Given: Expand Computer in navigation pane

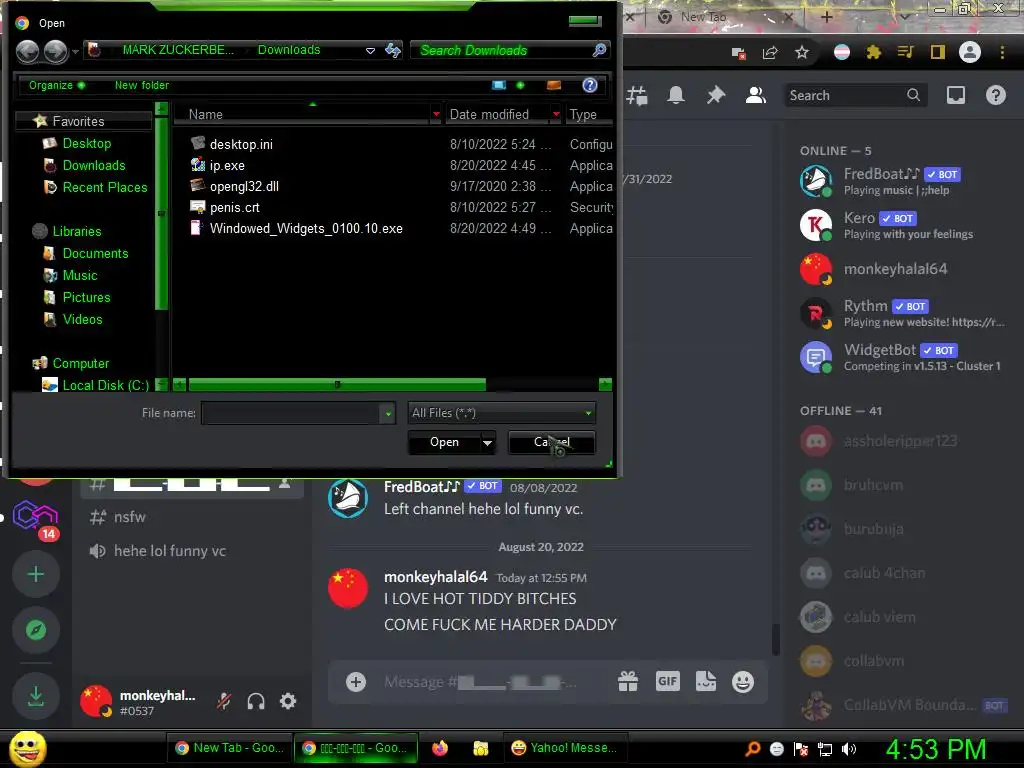Looking at the screenshot, I should point(80,363).
